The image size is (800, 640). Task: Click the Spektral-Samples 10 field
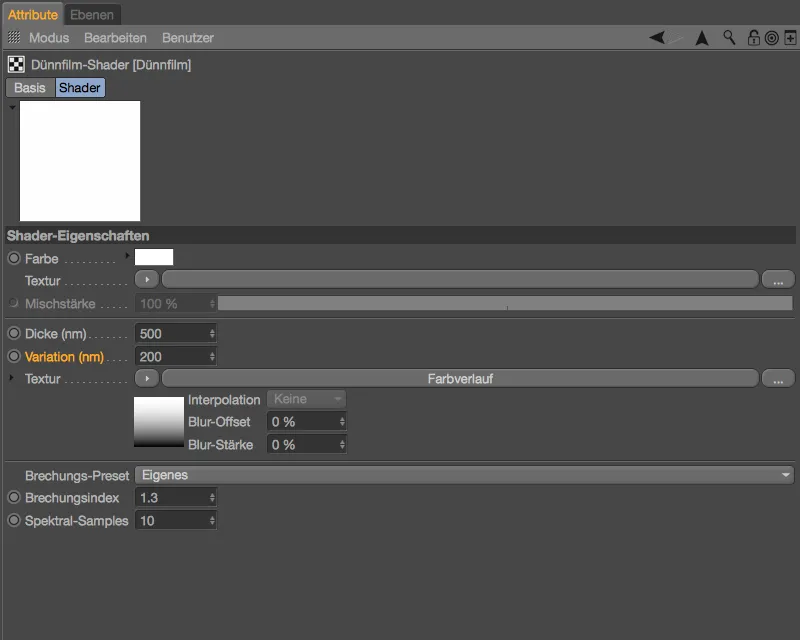click(176, 521)
